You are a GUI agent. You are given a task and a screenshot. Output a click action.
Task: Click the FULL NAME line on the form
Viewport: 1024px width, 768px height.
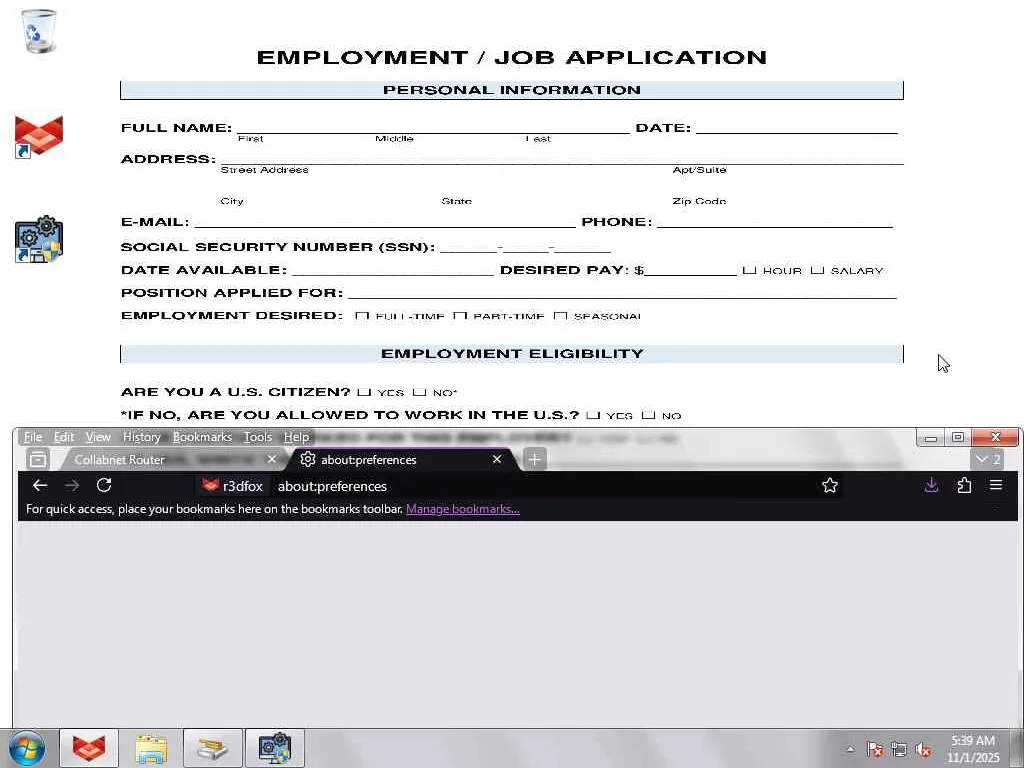click(x=433, y=128)
